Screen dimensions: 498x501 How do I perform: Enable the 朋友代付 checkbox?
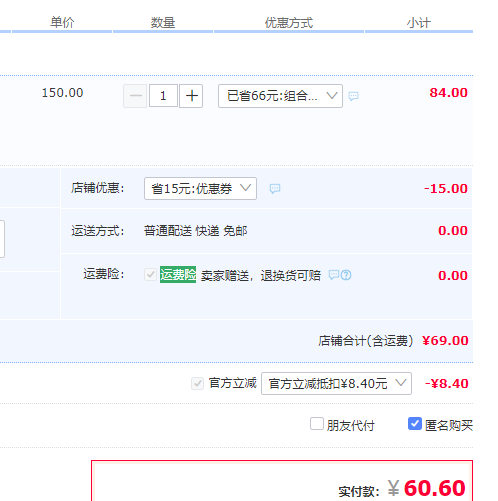point(317,424)
